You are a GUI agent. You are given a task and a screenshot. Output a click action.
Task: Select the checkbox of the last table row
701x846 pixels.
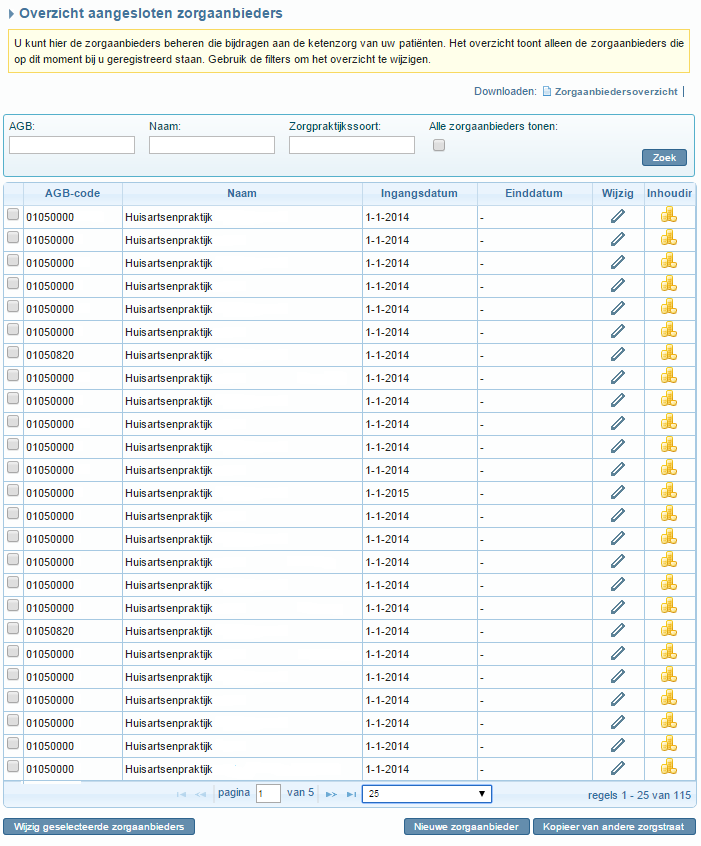13,767
